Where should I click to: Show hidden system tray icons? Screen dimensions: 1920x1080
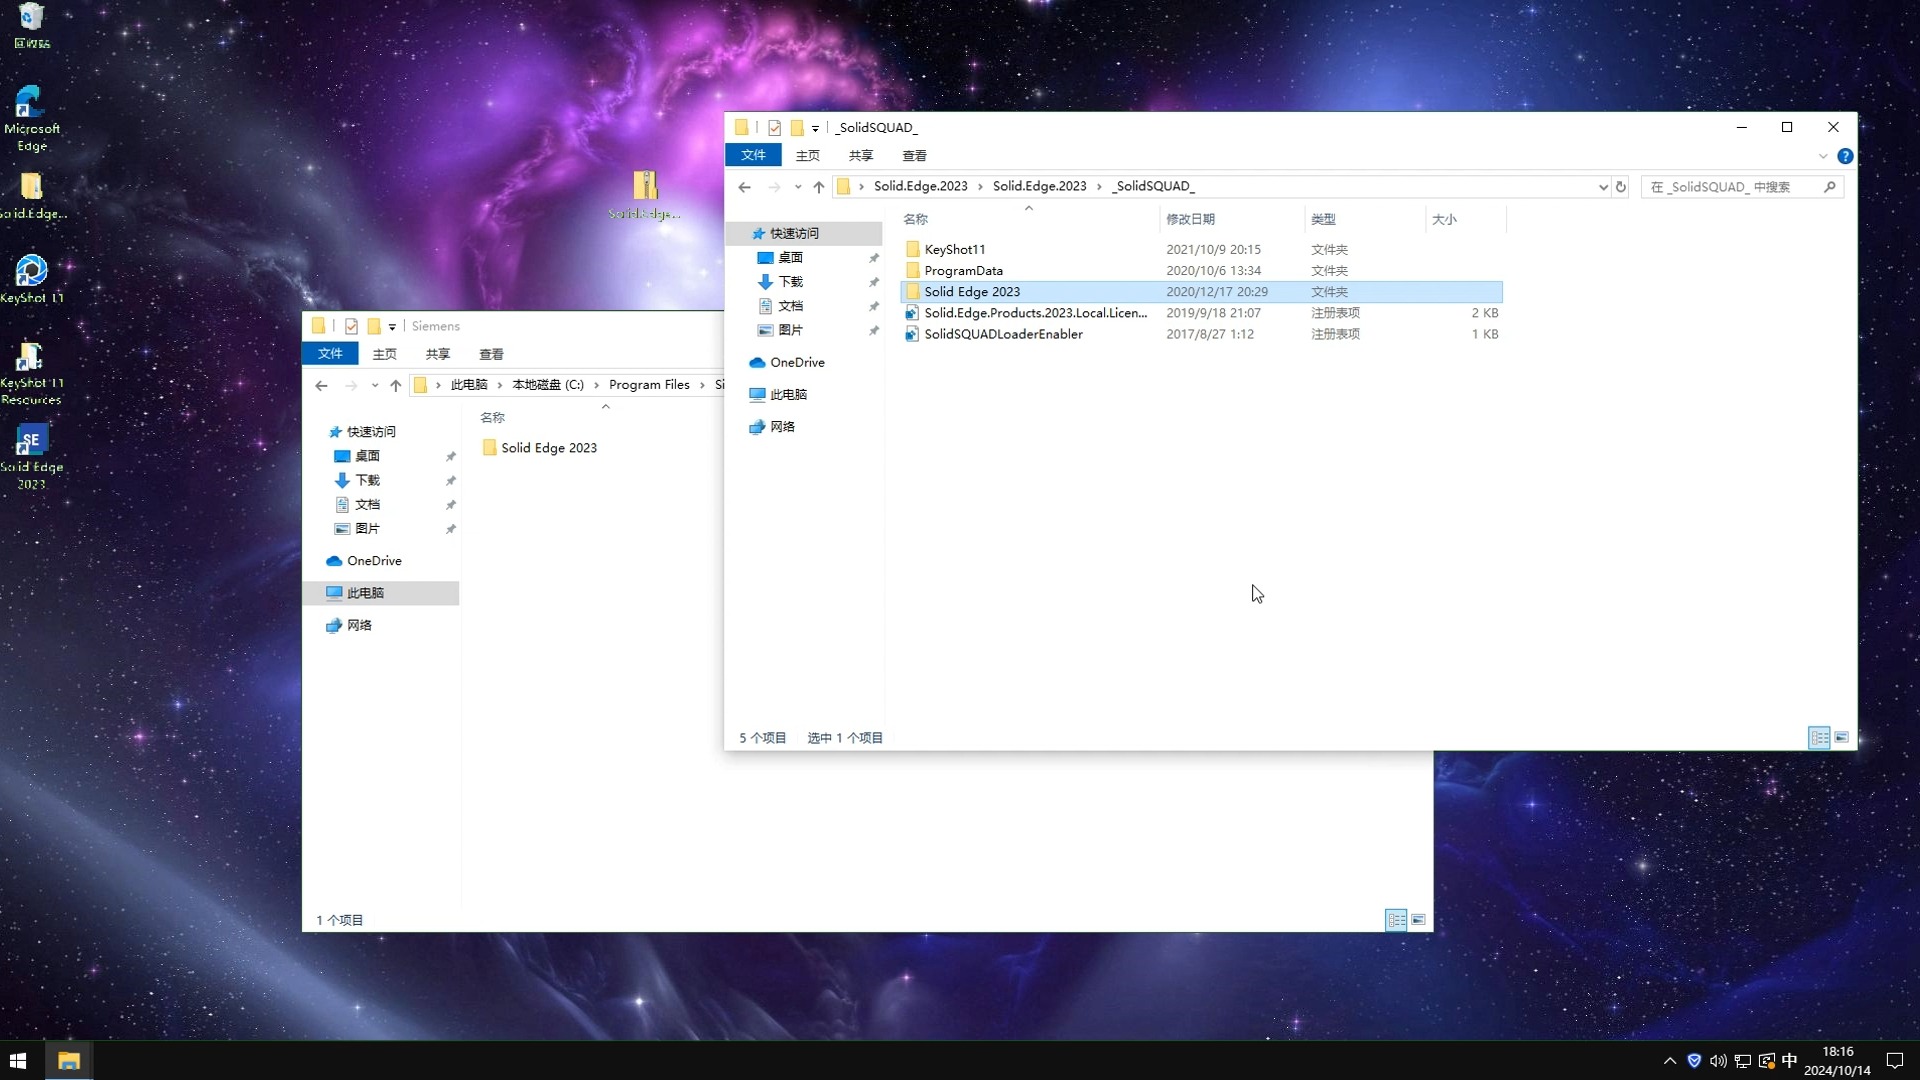(x=1669, y=1061)
